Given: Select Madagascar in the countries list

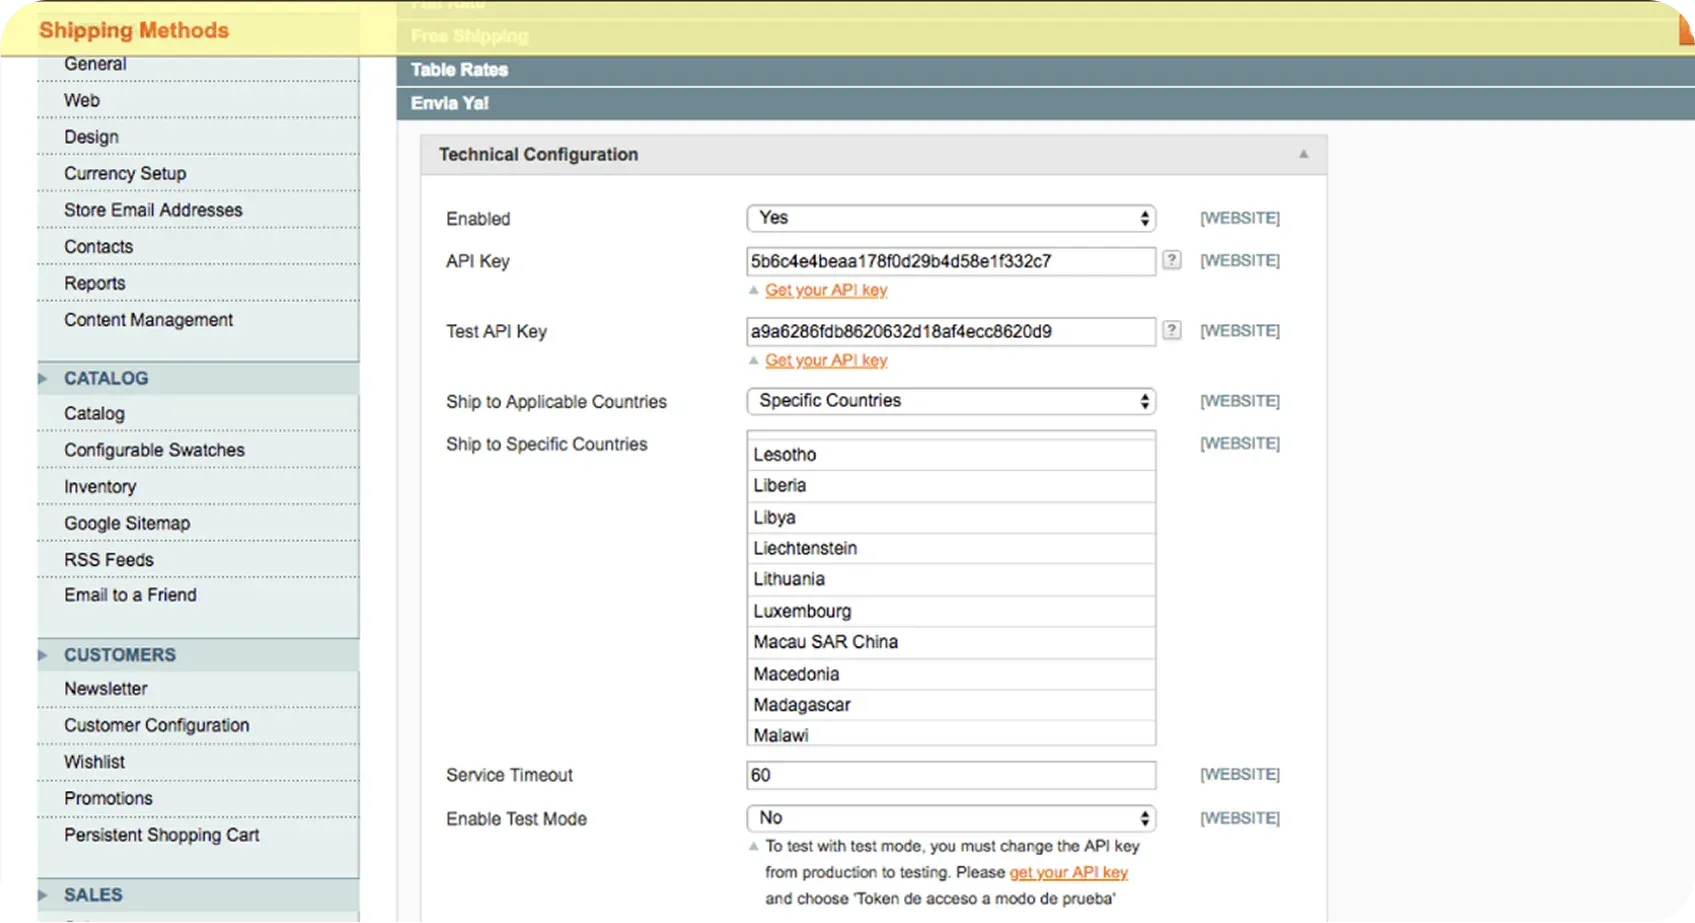Looking at the screenshot, I should point(802,705).
